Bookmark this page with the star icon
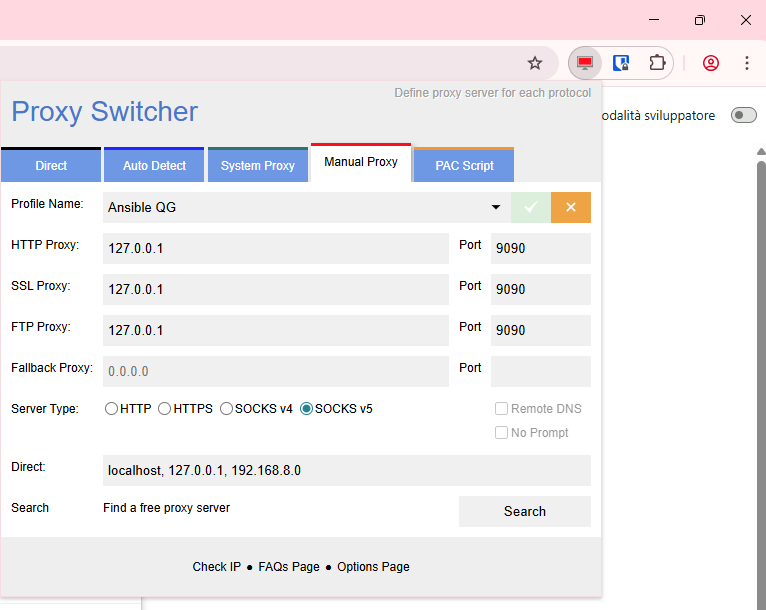Viewport: 766px width, 610px height. (535, 63)
